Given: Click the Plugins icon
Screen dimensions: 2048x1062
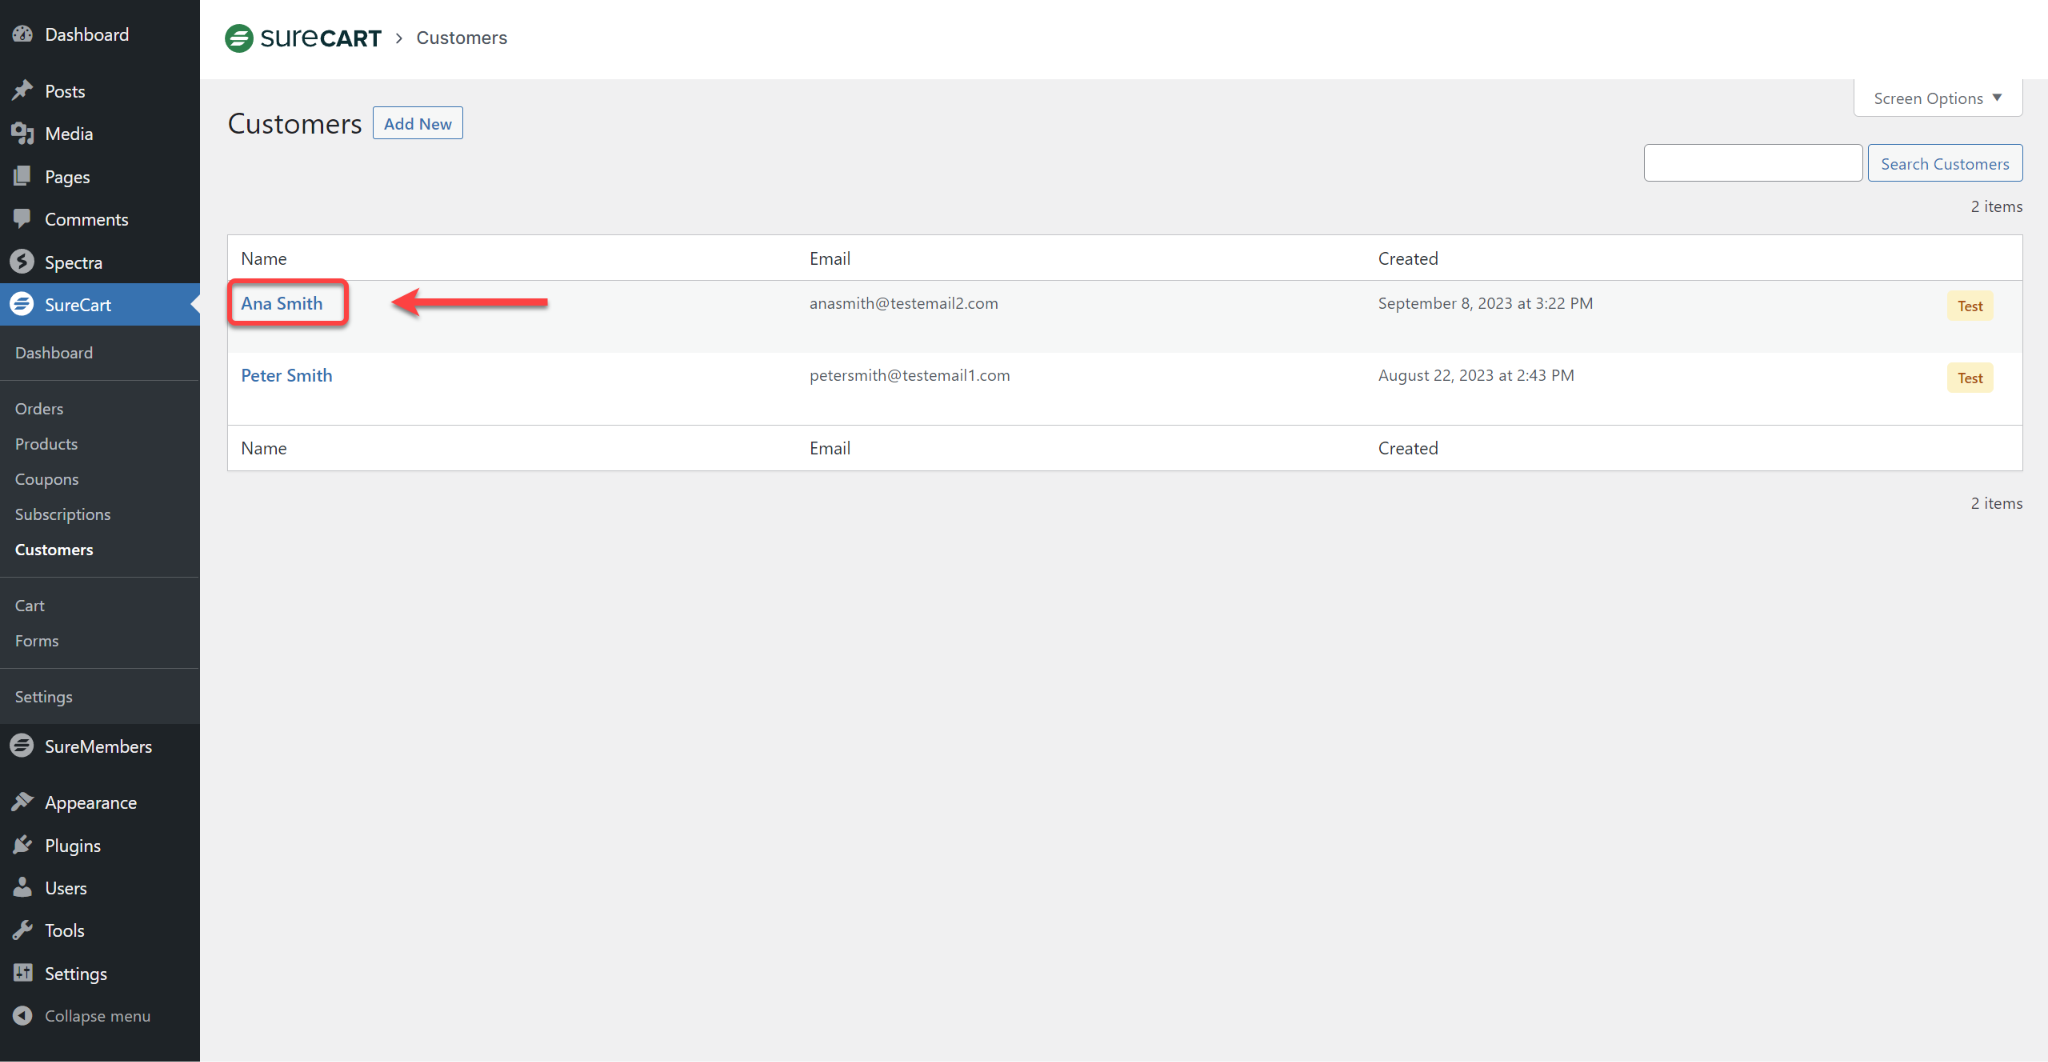Looking at the screenshot, I should point(23,845).
